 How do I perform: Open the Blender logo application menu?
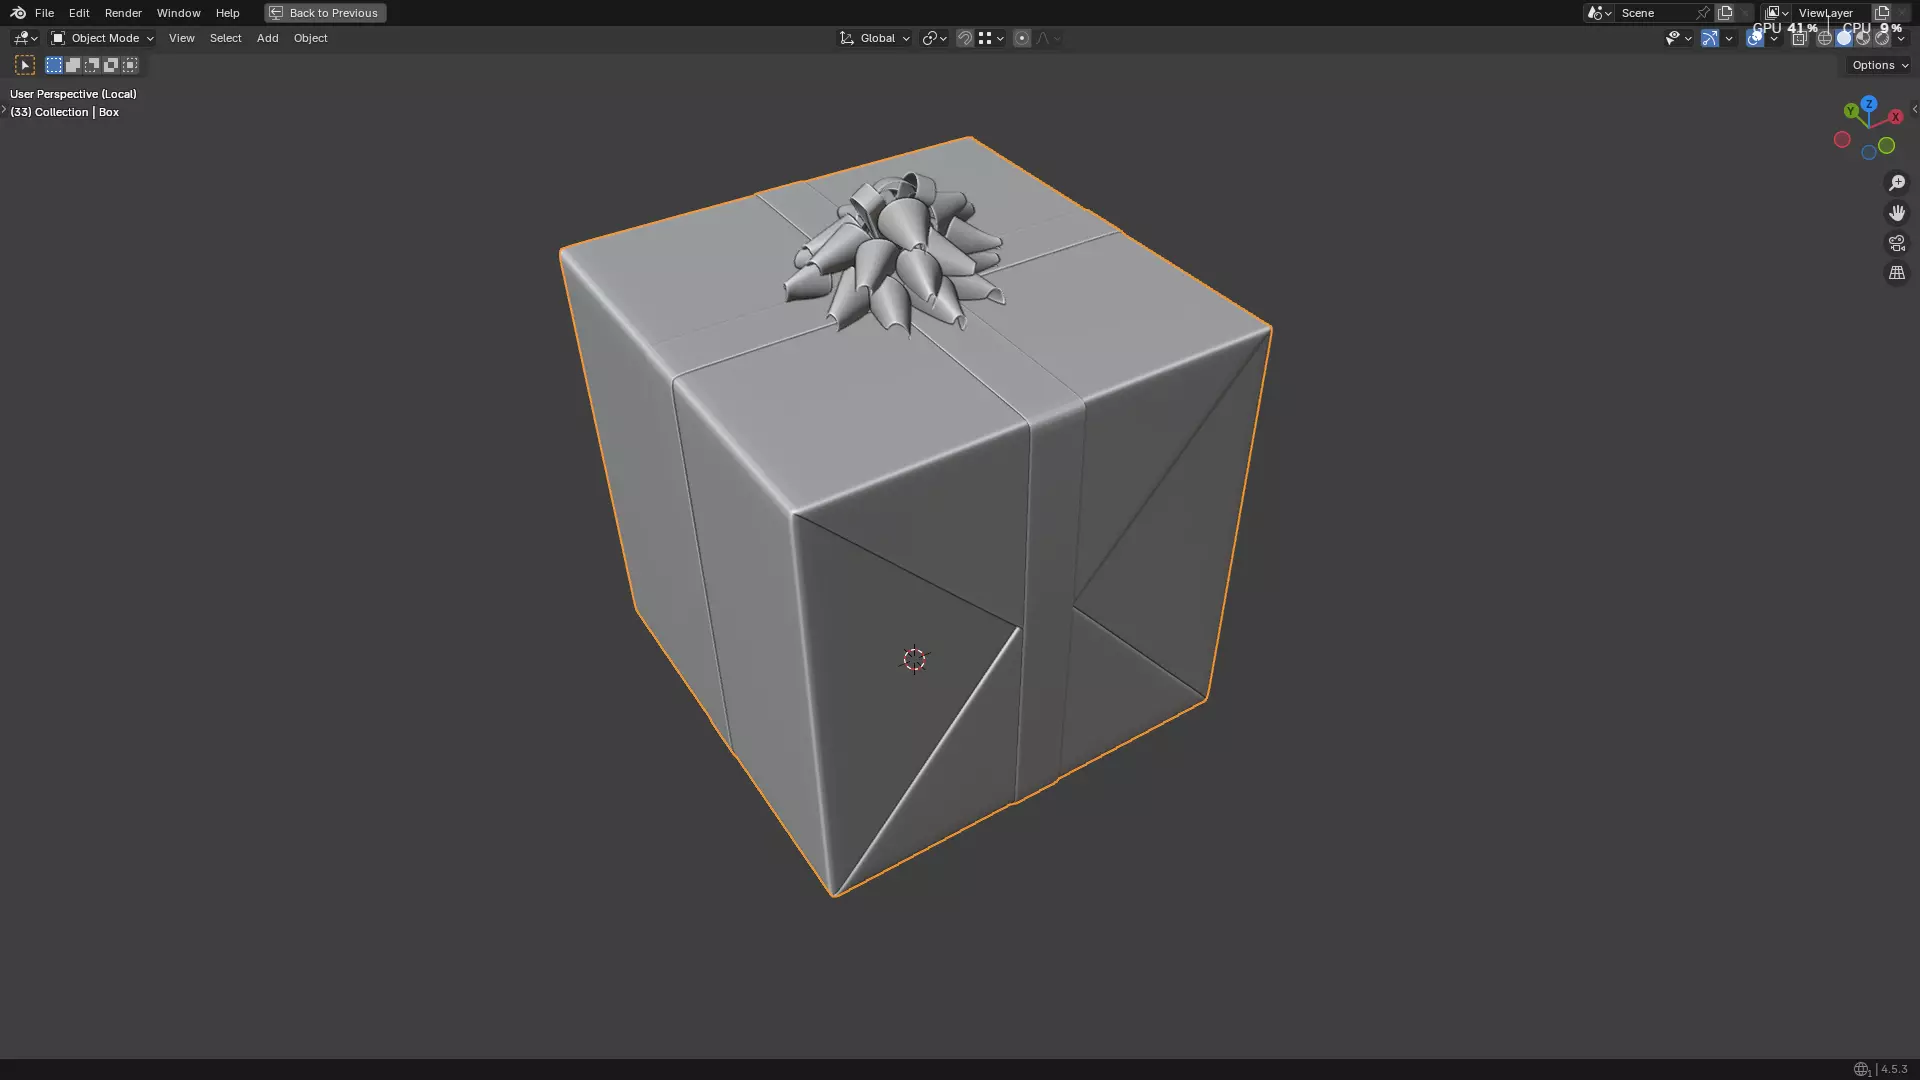[18, 13]
